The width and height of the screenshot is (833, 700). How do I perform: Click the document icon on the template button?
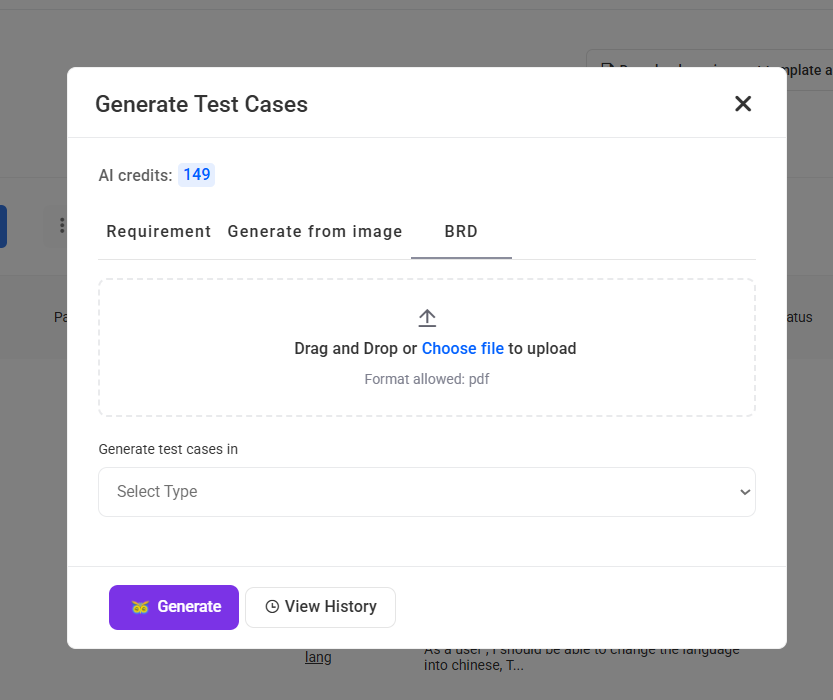tap(606, 70)
